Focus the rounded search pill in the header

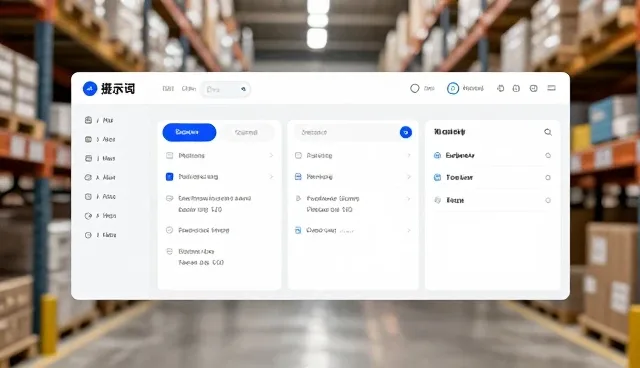225,89
